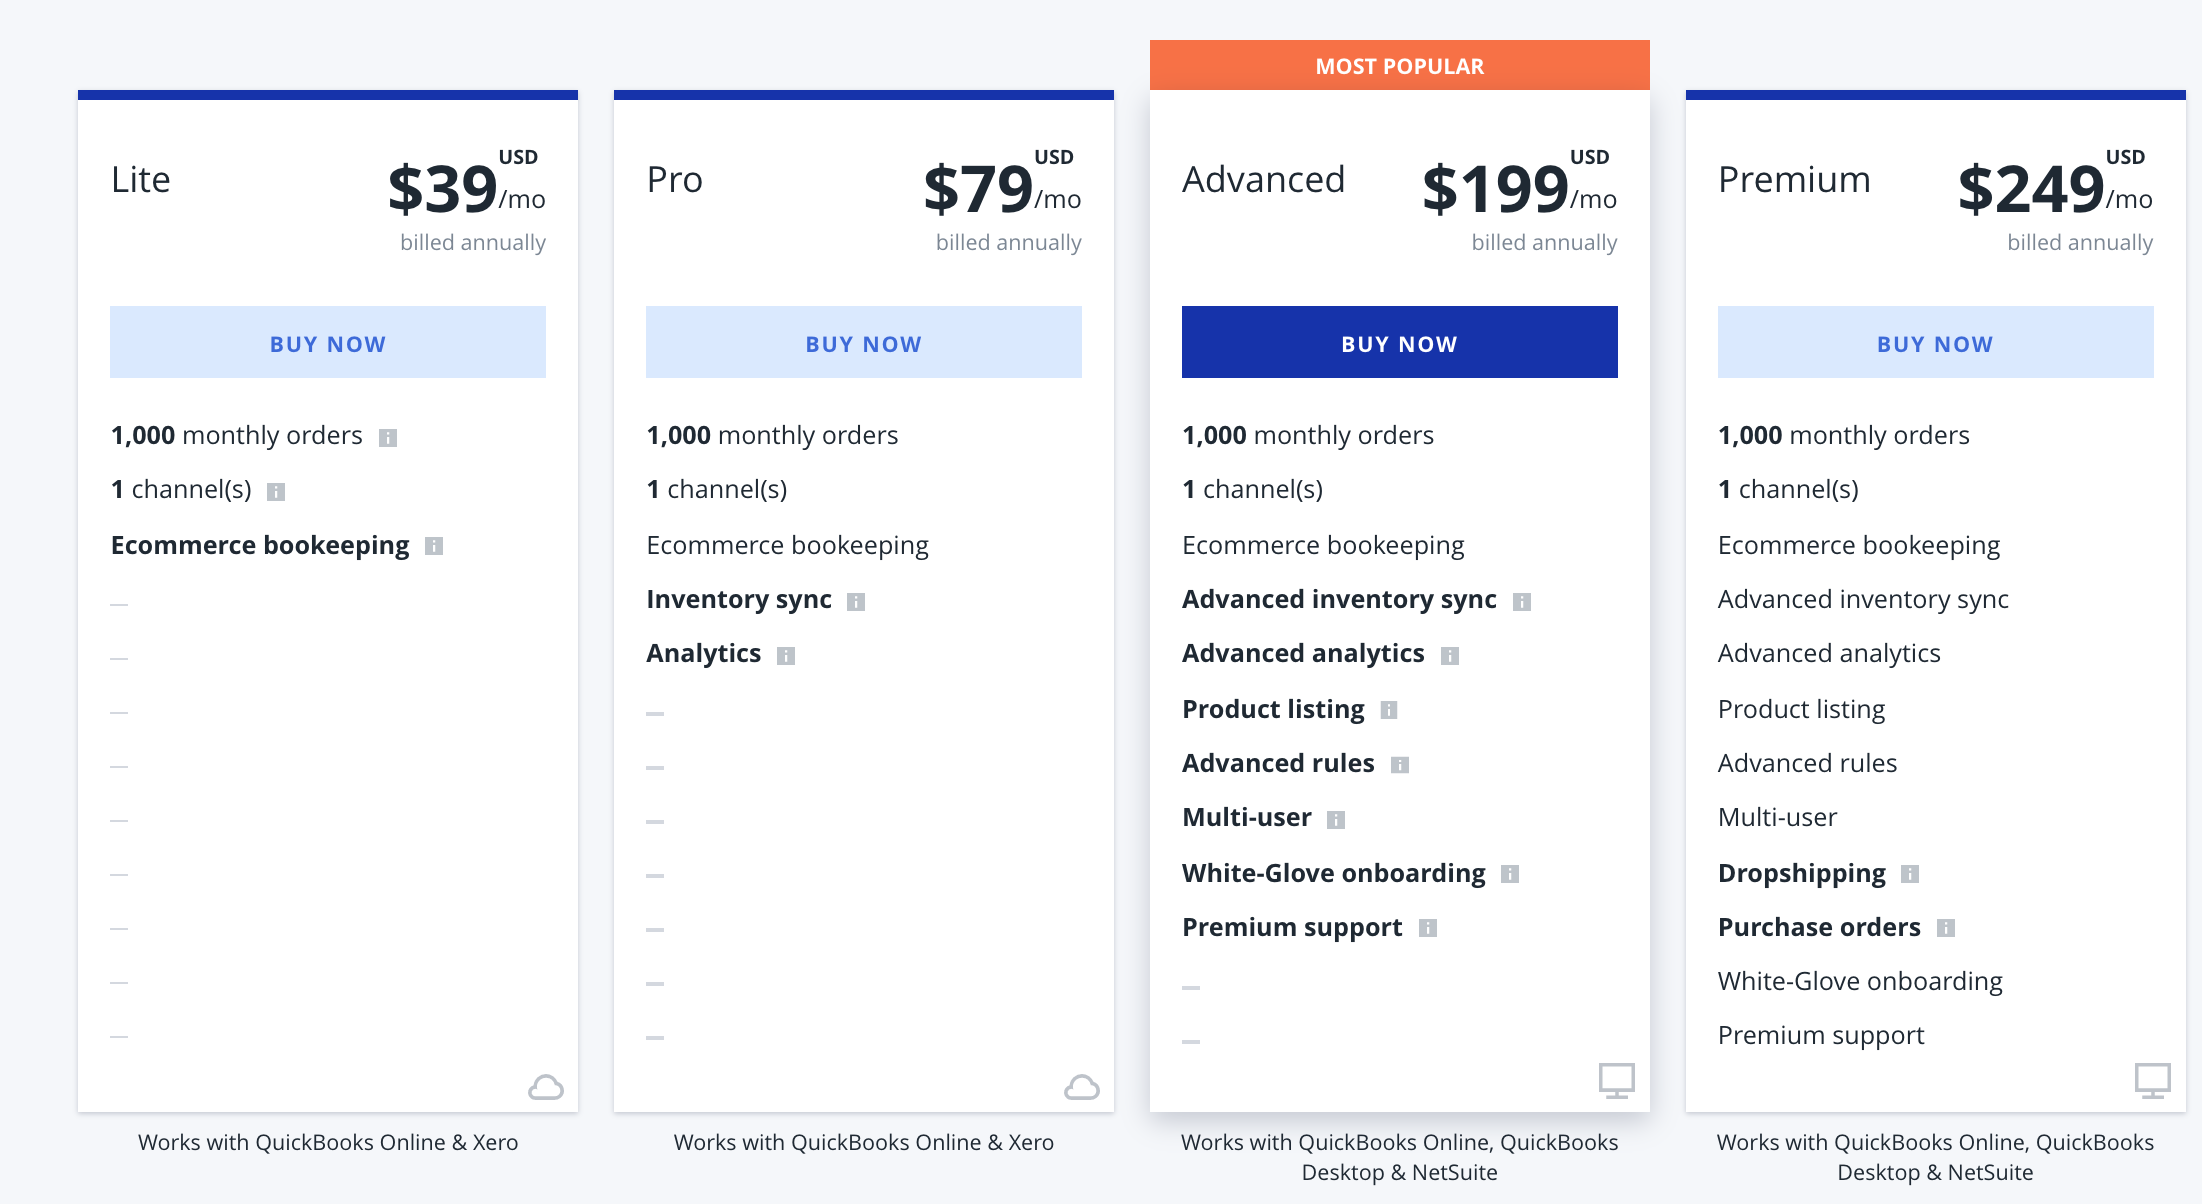Click info icon next to Lite monthly orders

pyautogui.click(x=388, y=438)
